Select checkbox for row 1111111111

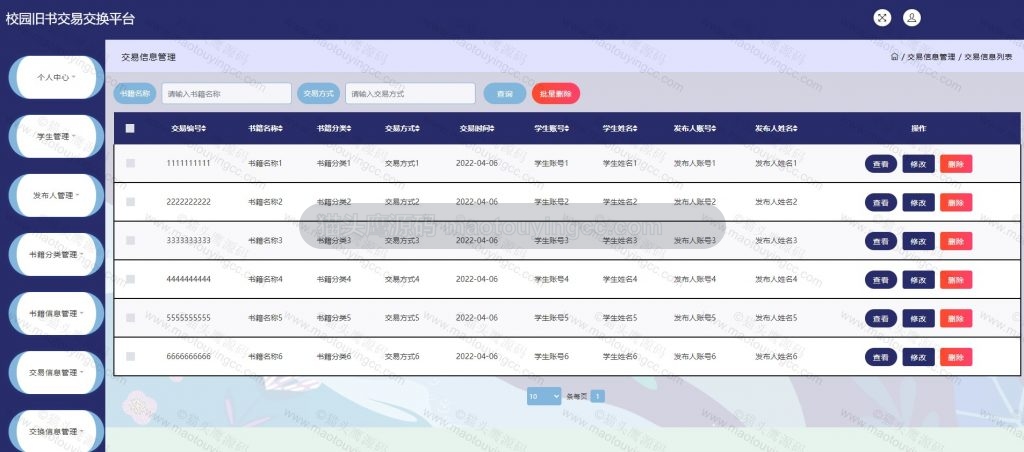click(x=130, y=163)
